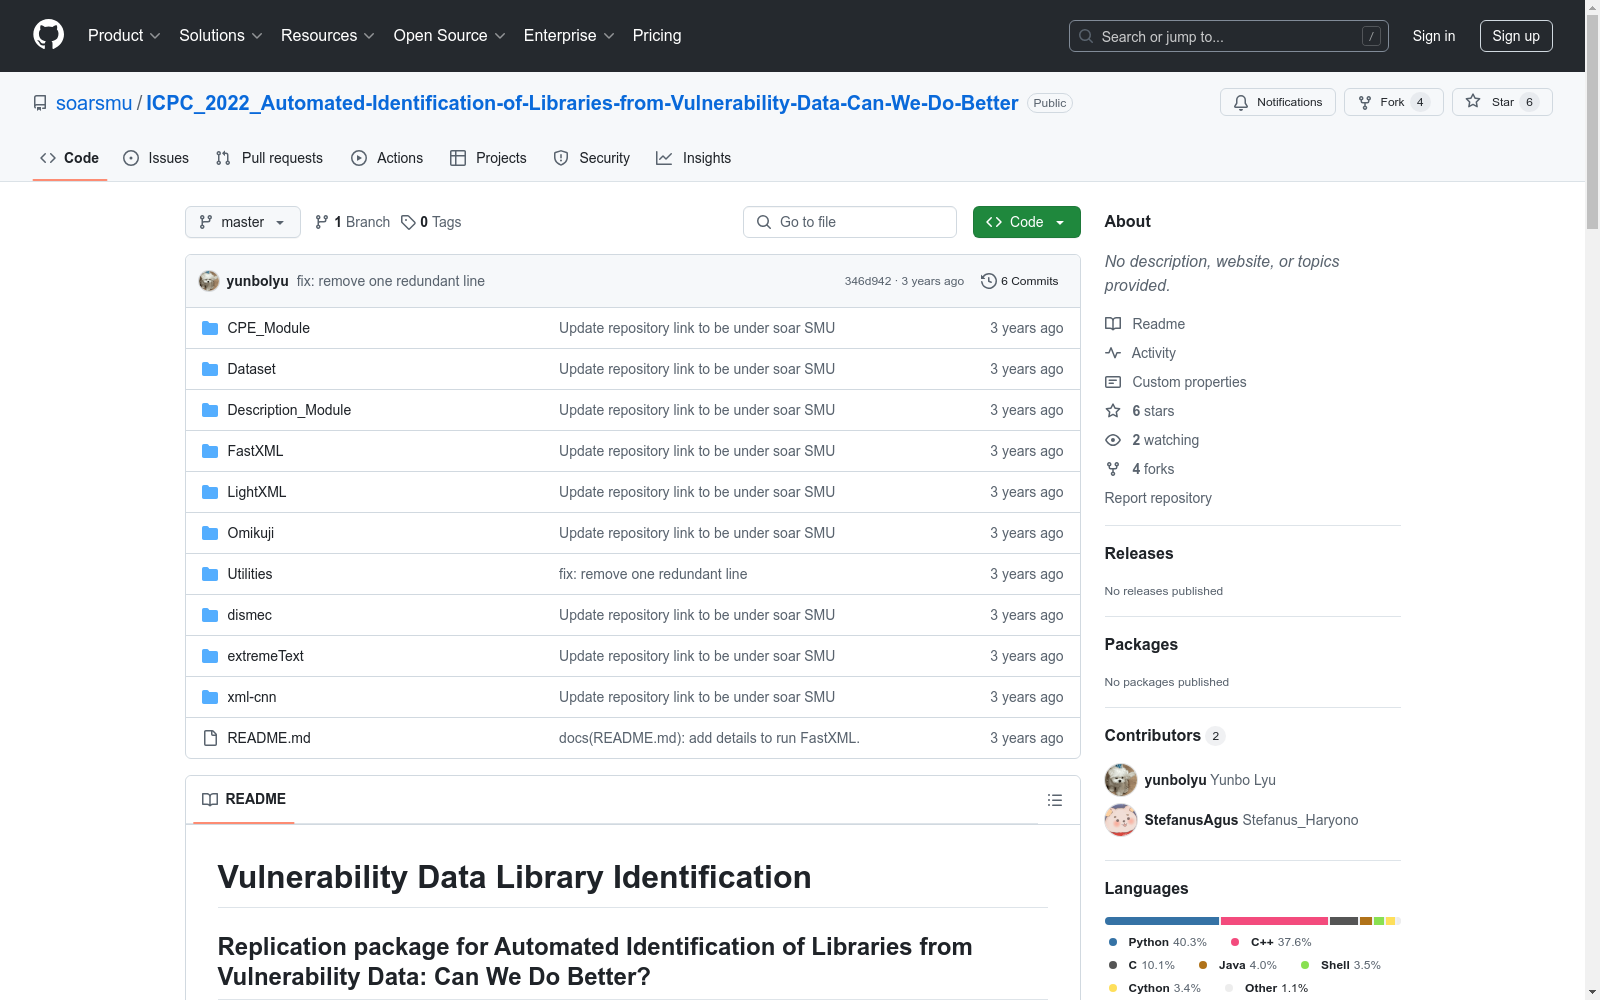Screen dimensions: 1600x1000
Task: Click the C++ segment of language bar
Action: coord(1275,921)
